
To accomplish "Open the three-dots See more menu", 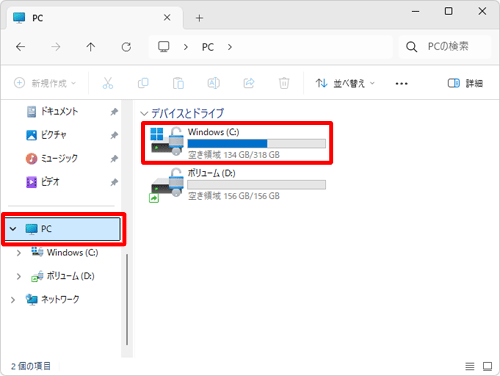I will [401, 83].
